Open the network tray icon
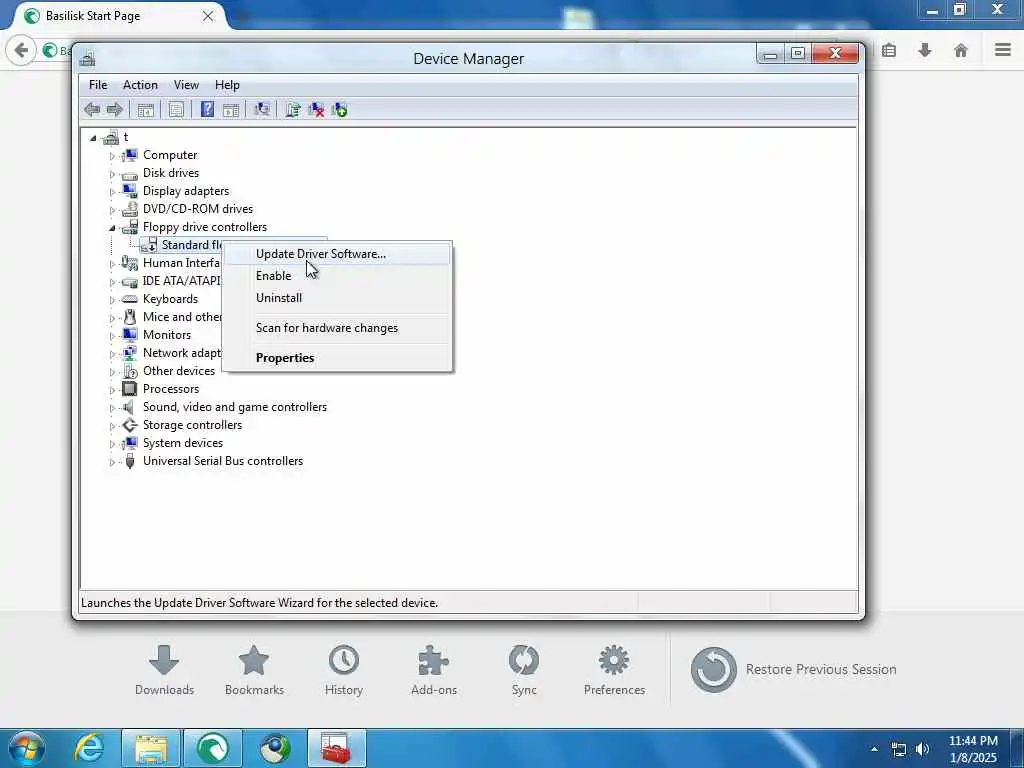Viewport: 1024px width, 768px height. pos(899,750)
